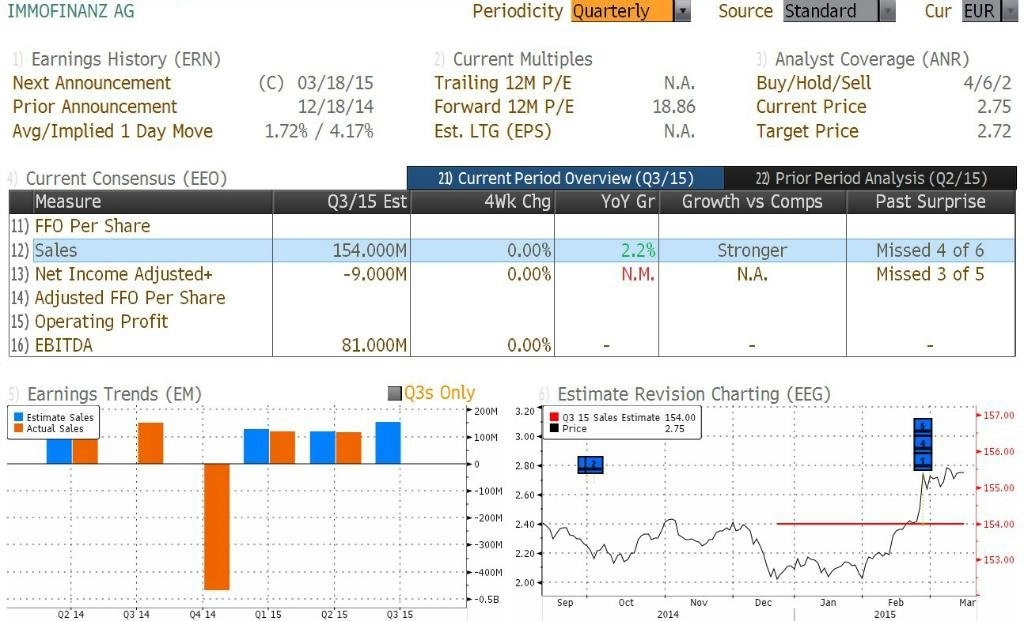Toggle the Q3s Only checkbox
The height and width of the screenshot is (621, 1024).
tap(394, 393)
